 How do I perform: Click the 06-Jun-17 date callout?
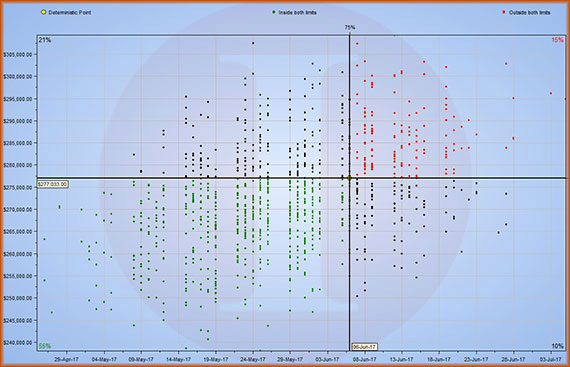point(364,347)
